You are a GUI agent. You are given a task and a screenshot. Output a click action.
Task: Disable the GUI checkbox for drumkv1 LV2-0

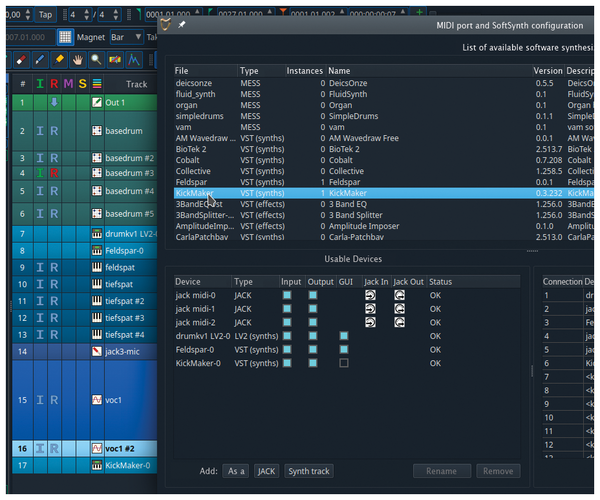[x=344, y=336]
